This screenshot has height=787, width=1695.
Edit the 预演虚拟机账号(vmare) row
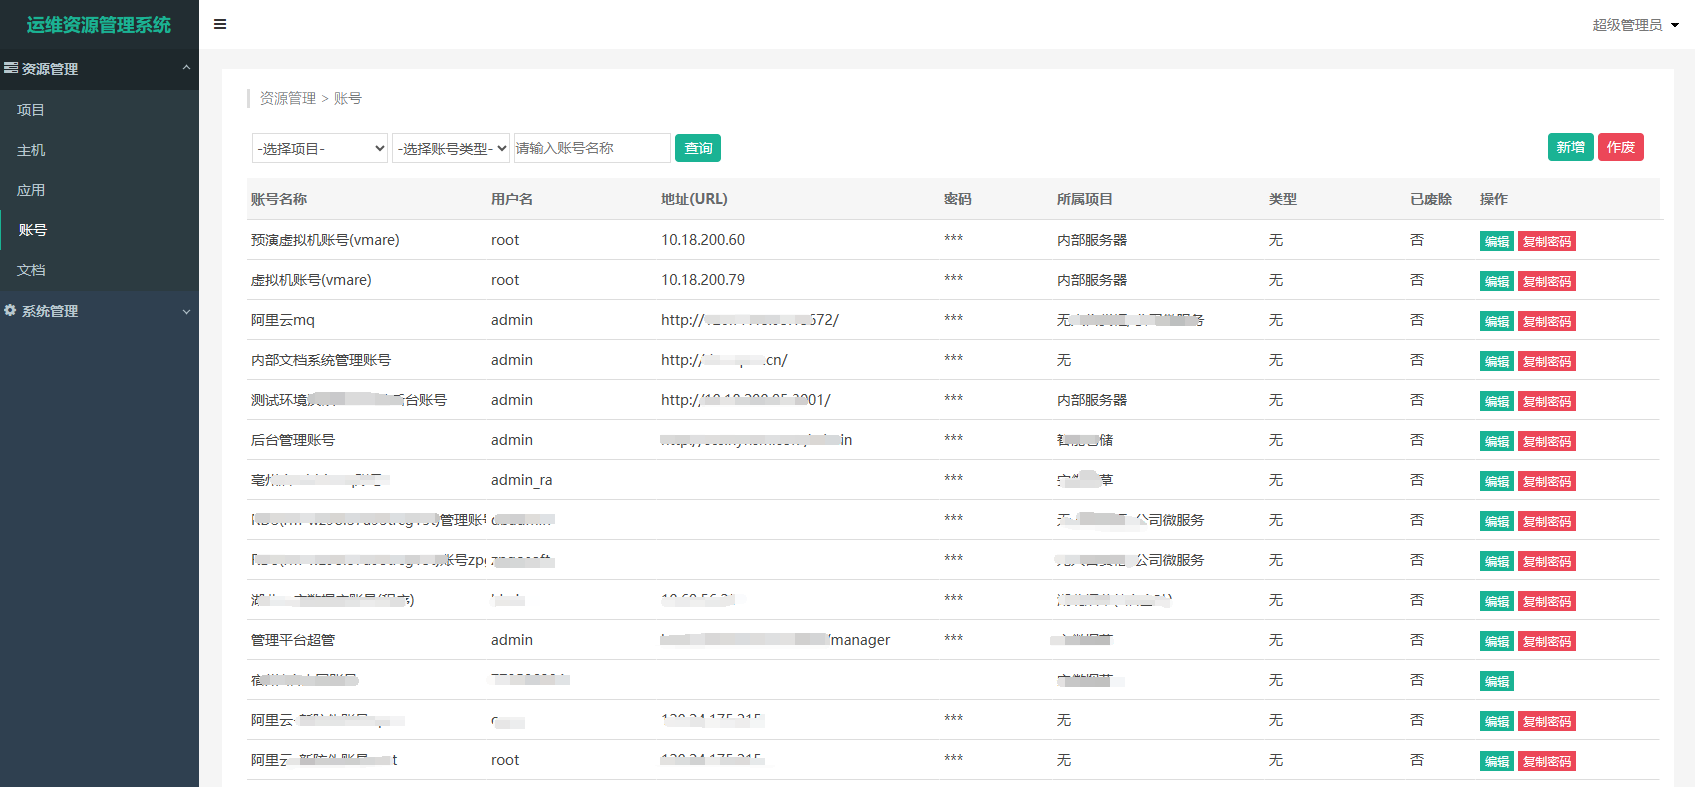click(x=1496, y=241)
